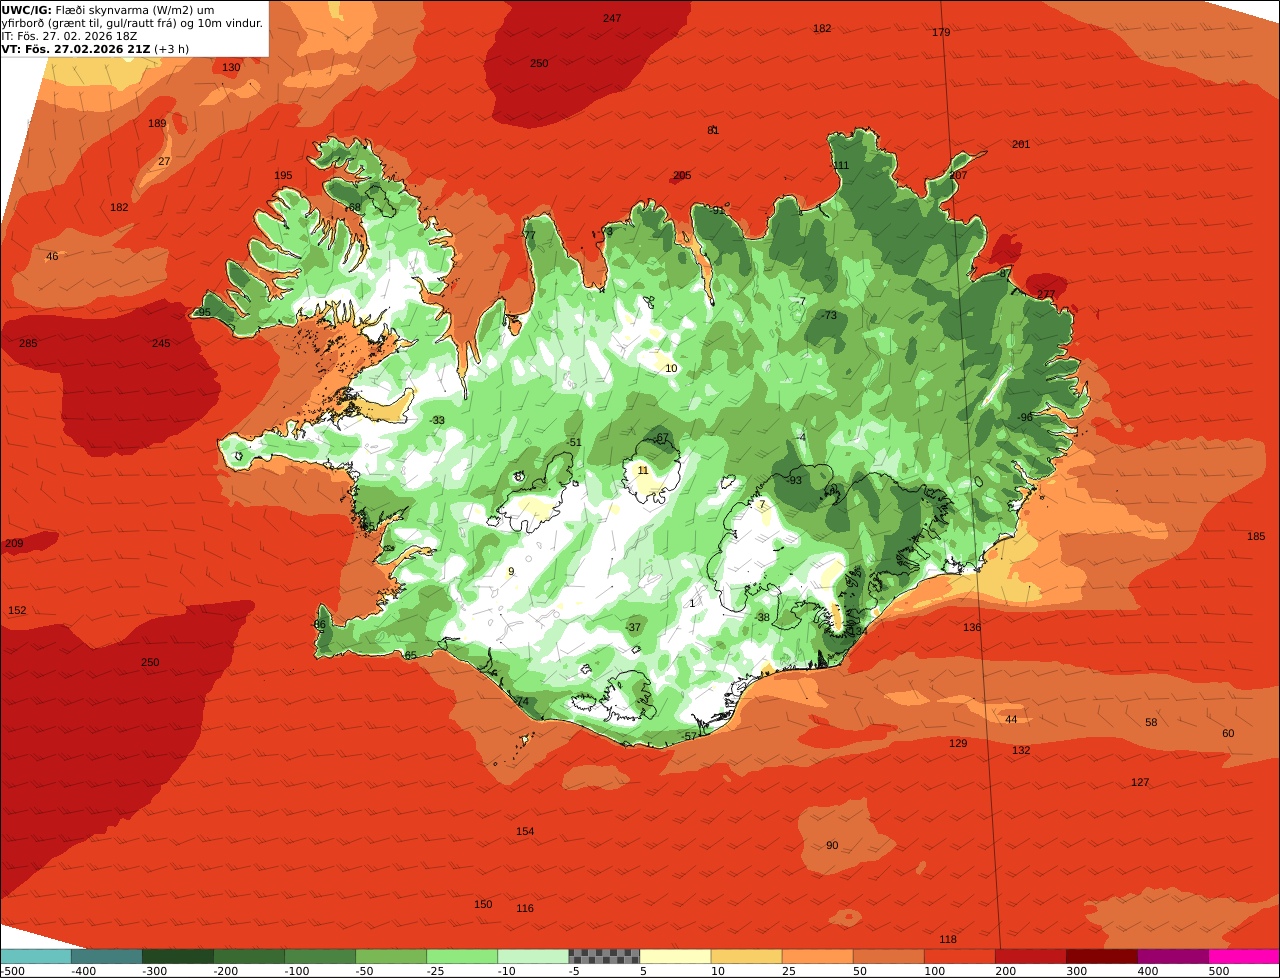Click the value 195 near the Westfjords
The width and height of the screenshot is (1280, 978).
[283, 175]
